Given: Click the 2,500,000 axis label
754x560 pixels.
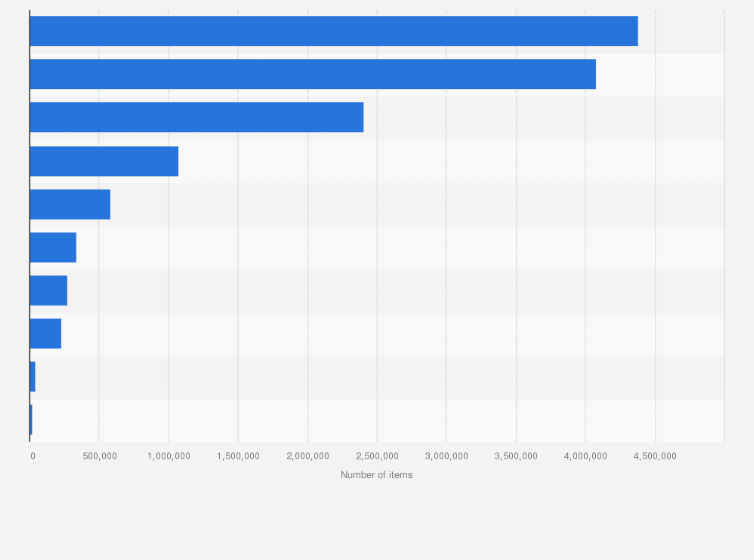Looking at the screenshot, I should pyautogui.click(x=377, y=456).
